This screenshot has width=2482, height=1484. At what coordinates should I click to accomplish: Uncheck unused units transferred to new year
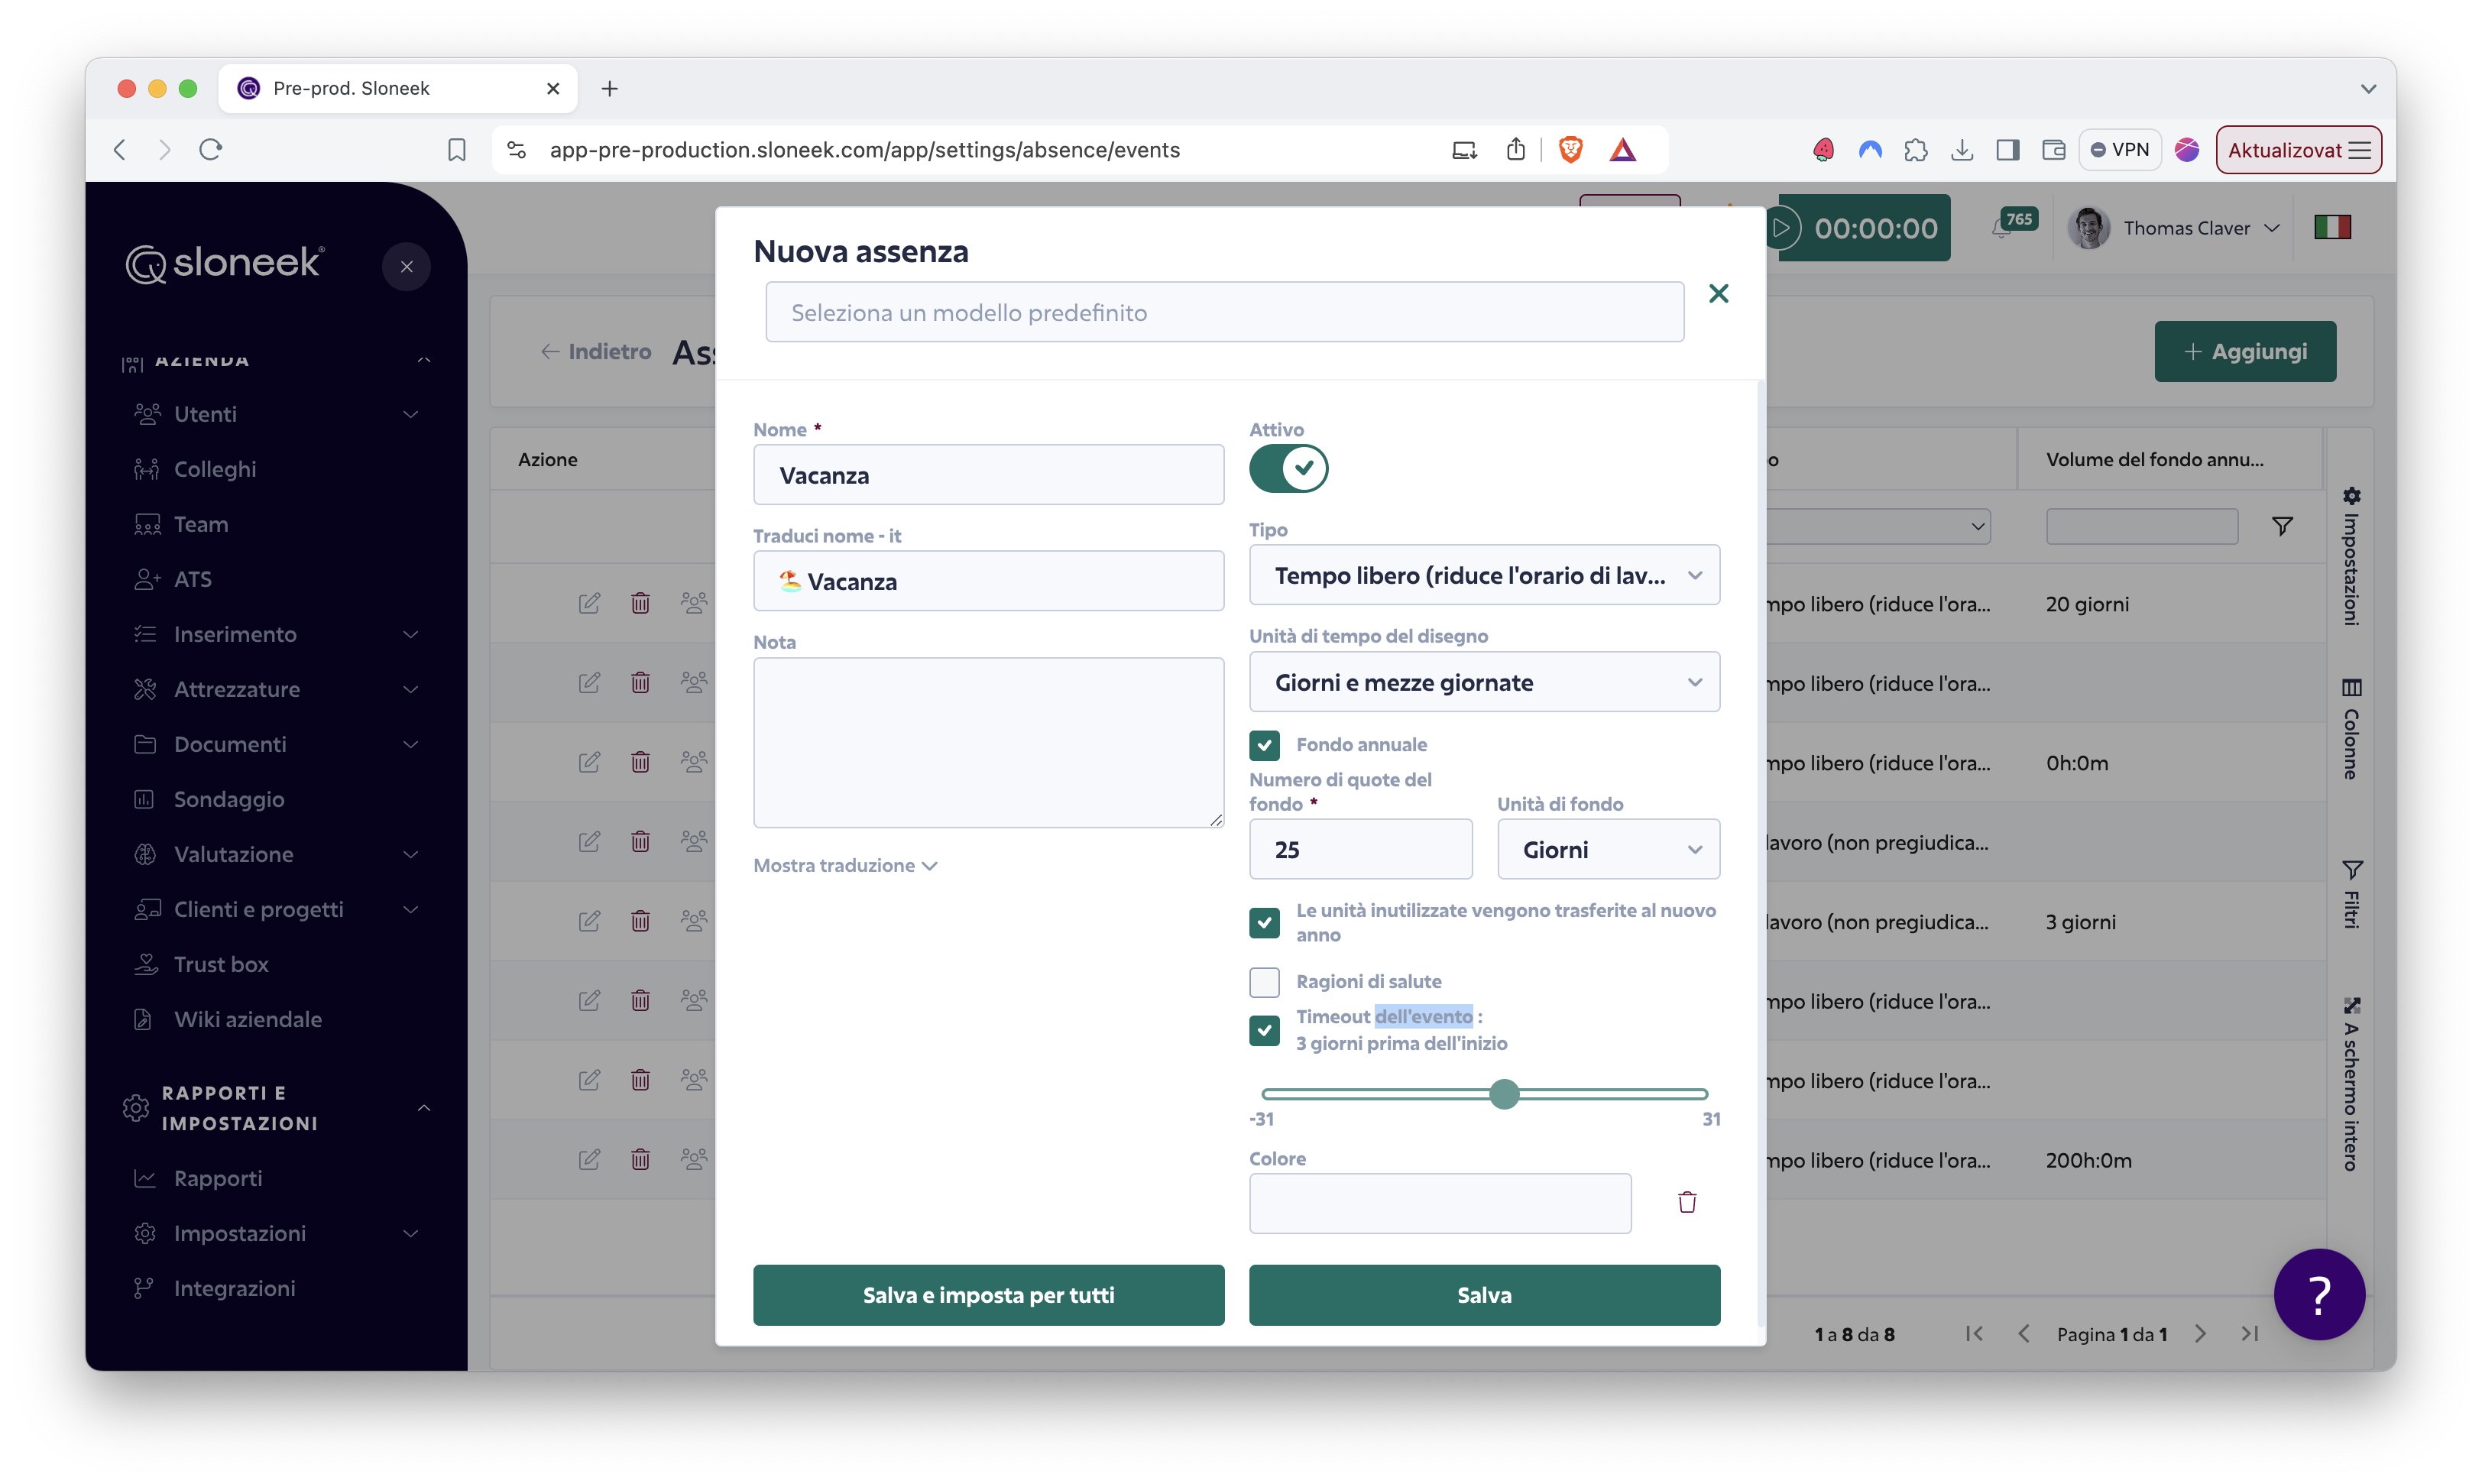tap(1264, 922)
